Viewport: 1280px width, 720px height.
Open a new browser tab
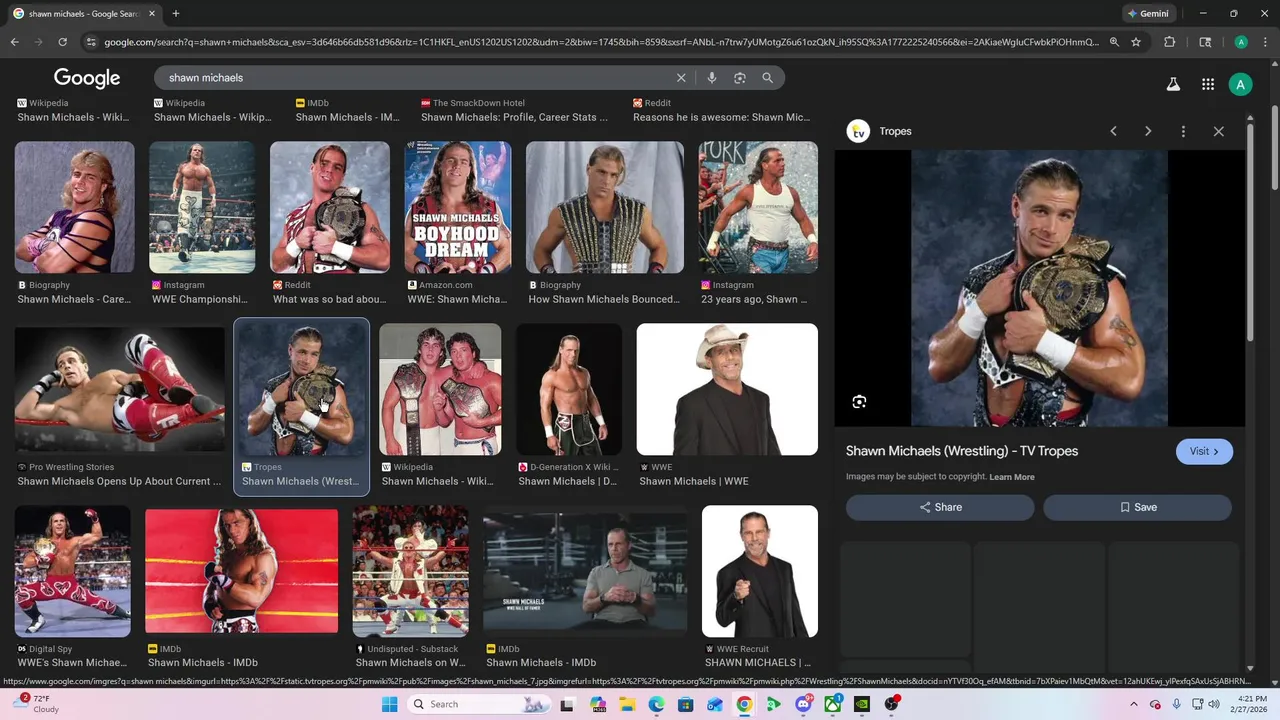click(x=176, y=14)
